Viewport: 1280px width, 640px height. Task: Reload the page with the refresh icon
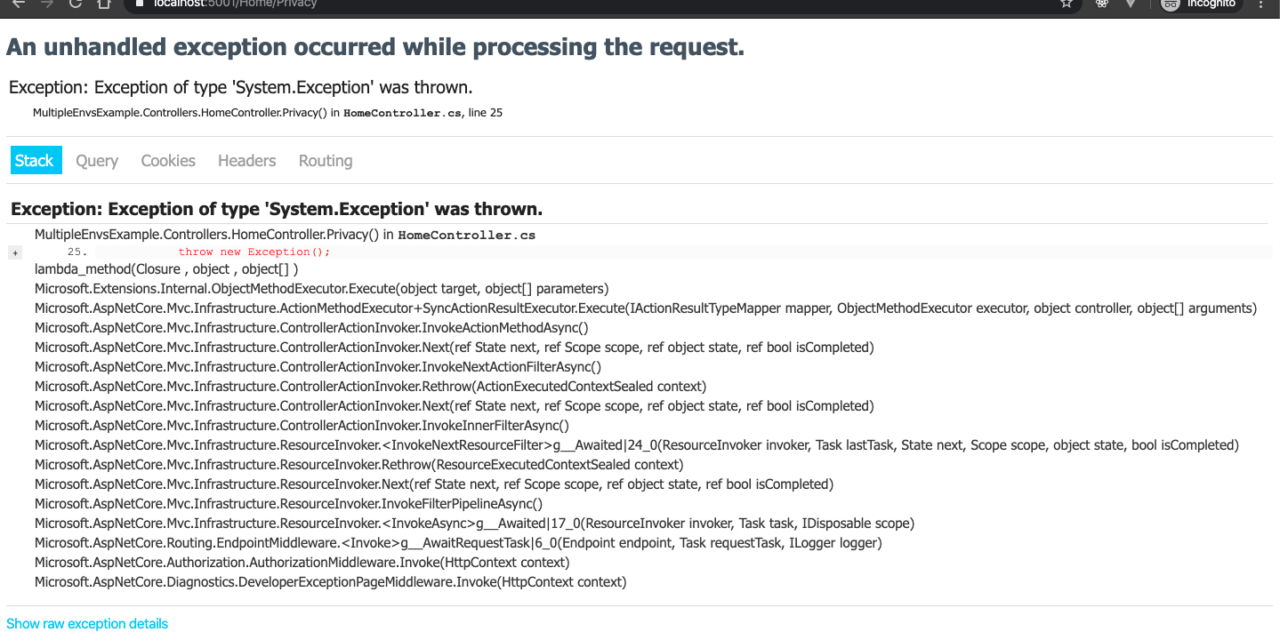pos(75,4)
